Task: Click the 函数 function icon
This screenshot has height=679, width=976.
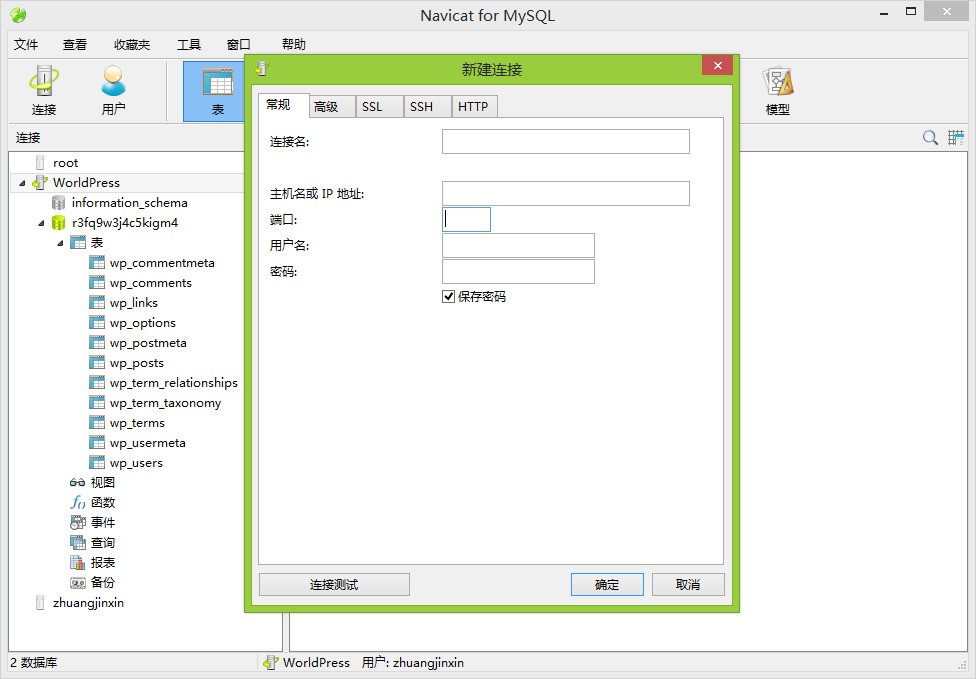Action: (78, 502)
